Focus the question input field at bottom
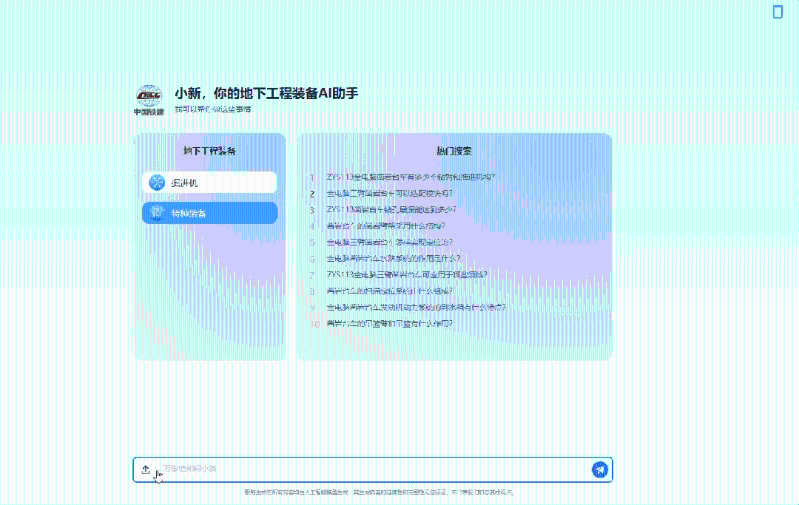 (372, 469)
